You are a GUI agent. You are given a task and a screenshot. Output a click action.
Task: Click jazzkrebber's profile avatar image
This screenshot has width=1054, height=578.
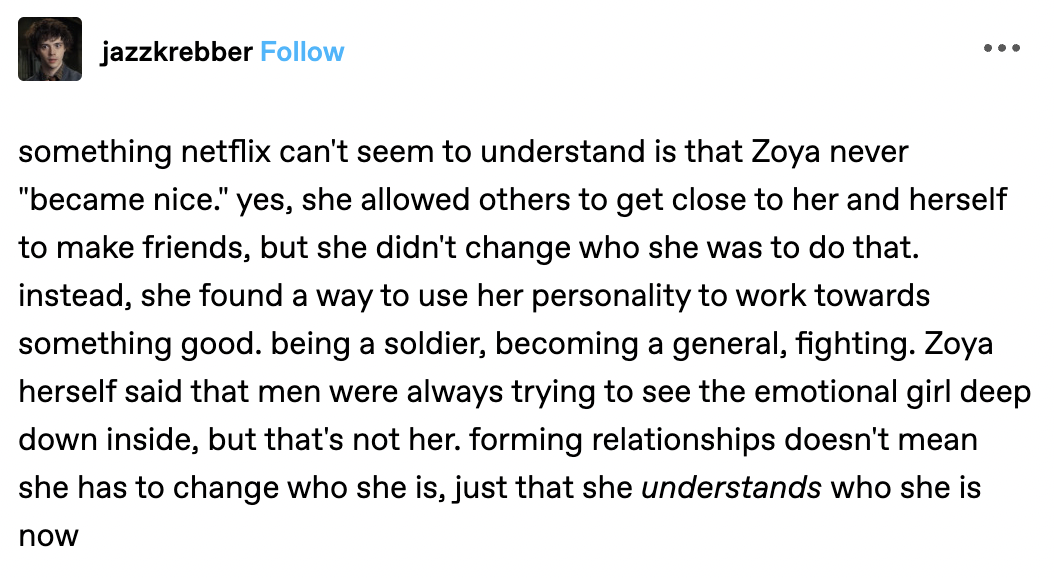[x=50, y=49]
